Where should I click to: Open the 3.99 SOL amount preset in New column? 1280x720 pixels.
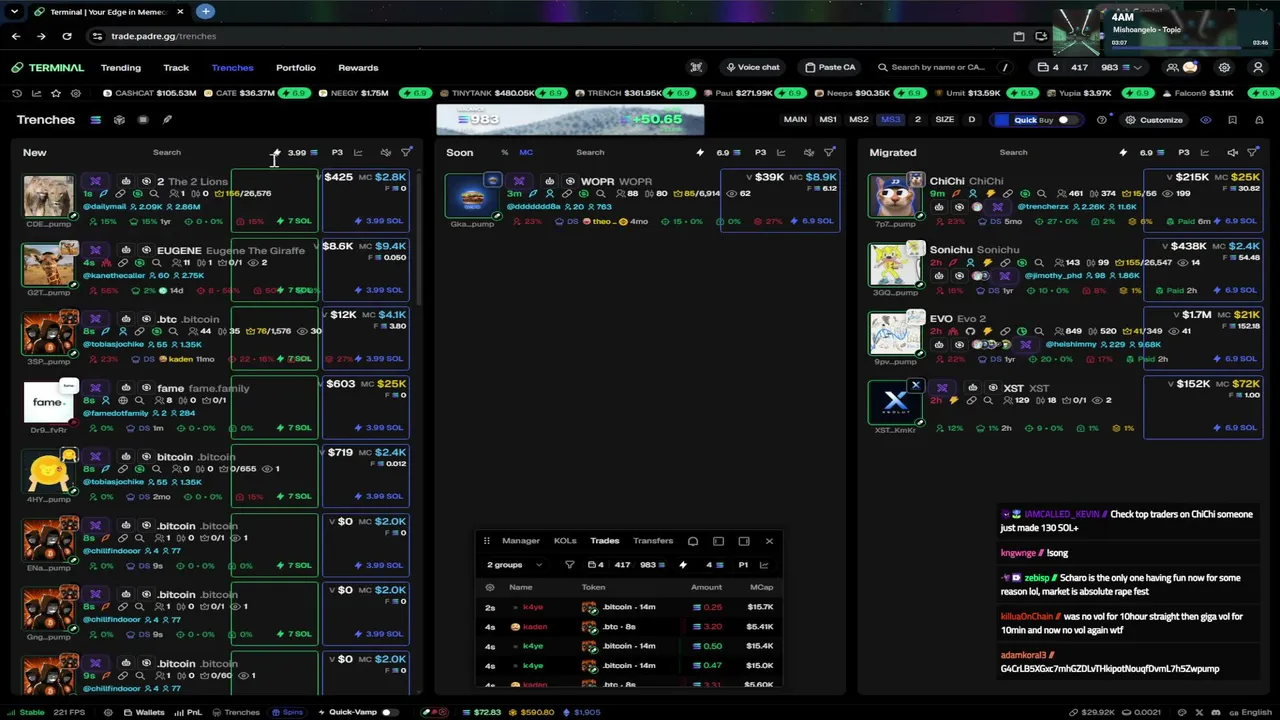tap(302, 152)
